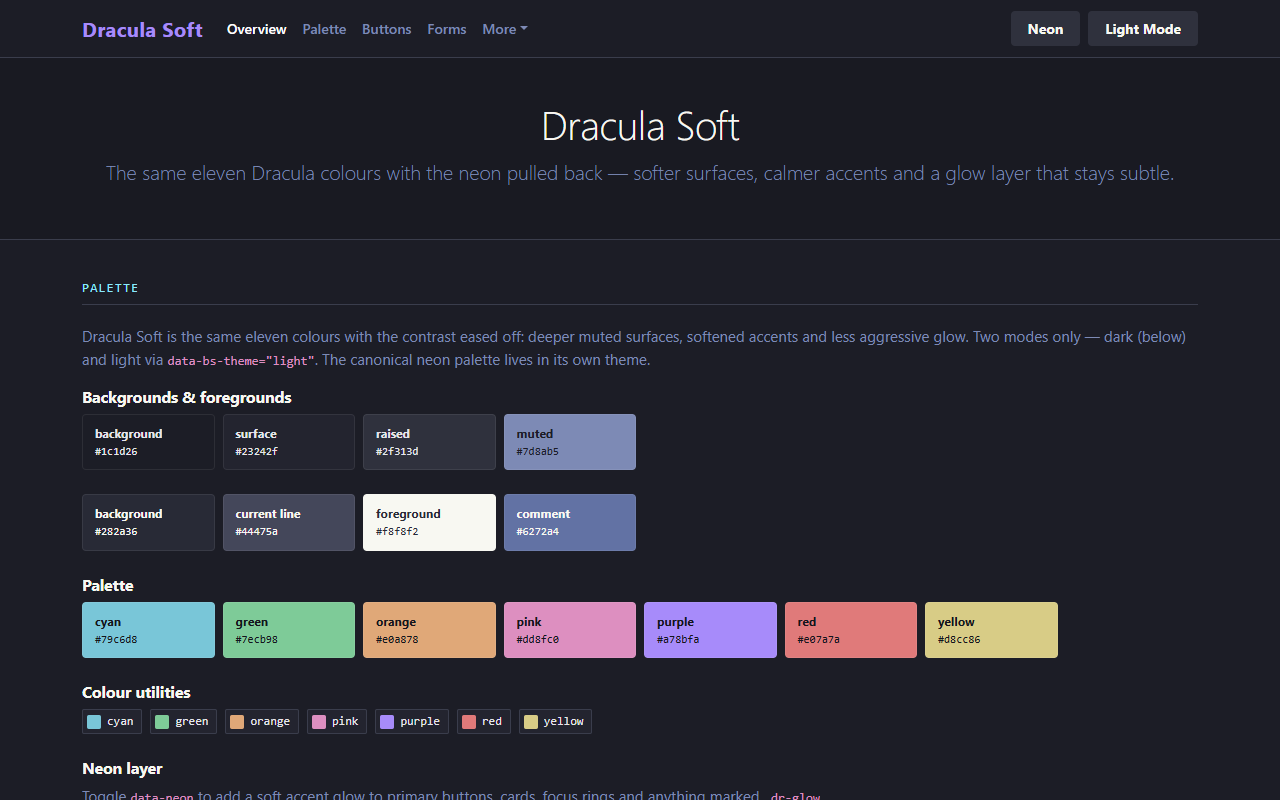The height and width of the screenshot is (800, 1280).
Task: Expand the More dropdown menu
Action: (504, 29)
